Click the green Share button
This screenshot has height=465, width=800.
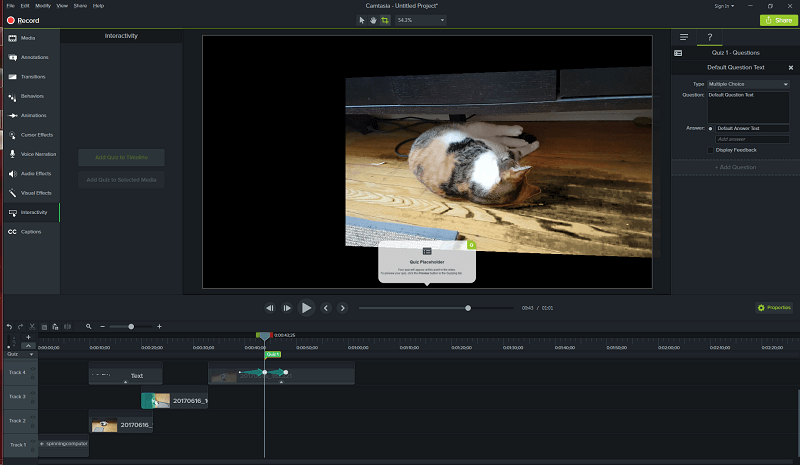click(779, 20)
